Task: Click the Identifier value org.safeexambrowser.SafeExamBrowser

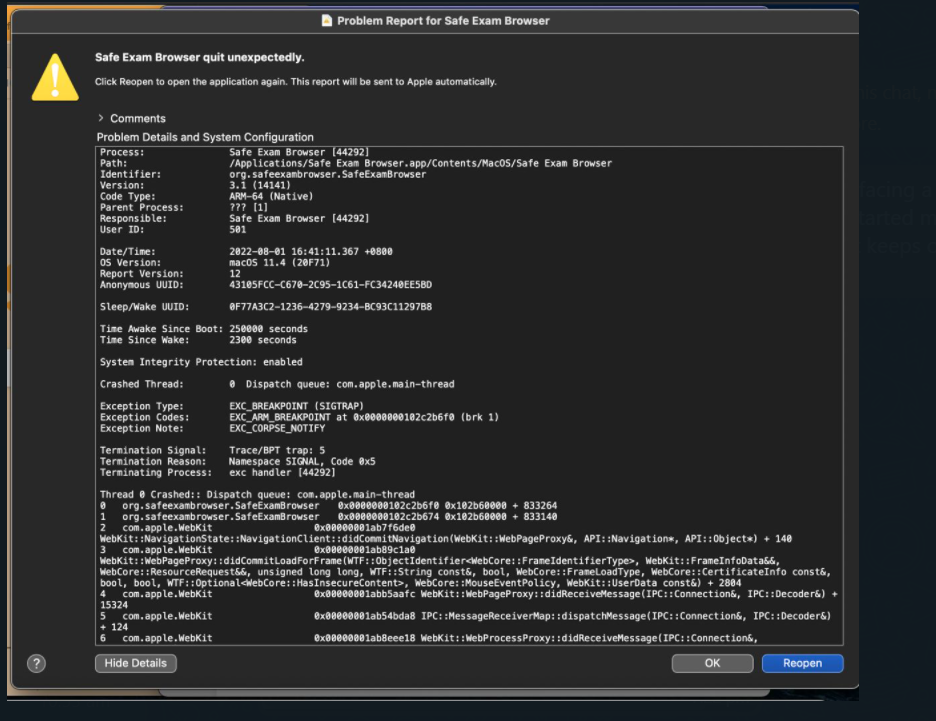Action: 328,174
